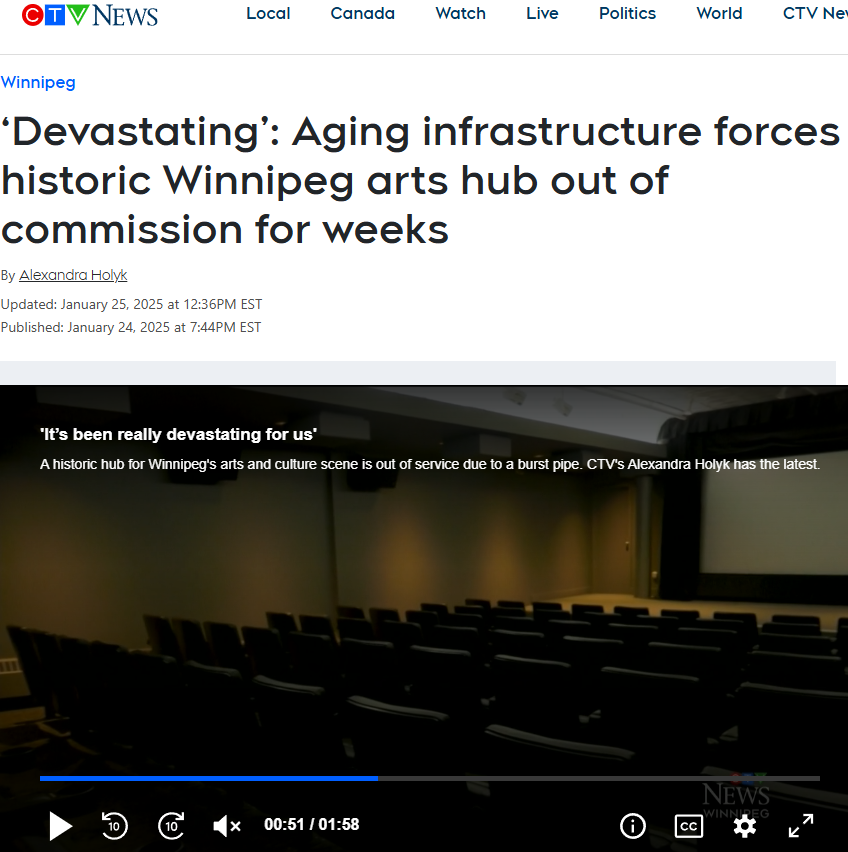Play the video
Image resolution: width=848 pixels, height=852 pixels.
pos(60,826)
